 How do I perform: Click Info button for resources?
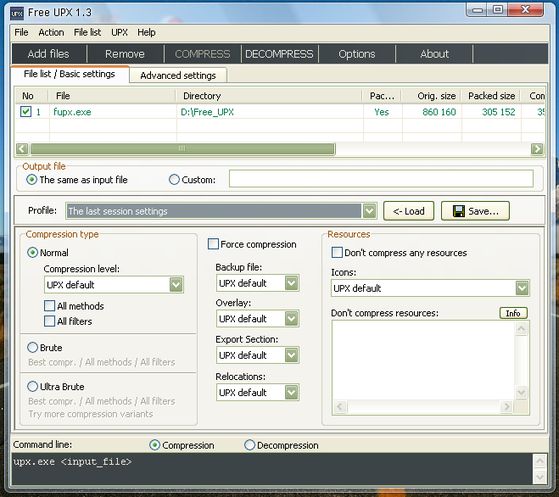coord(513,313)
